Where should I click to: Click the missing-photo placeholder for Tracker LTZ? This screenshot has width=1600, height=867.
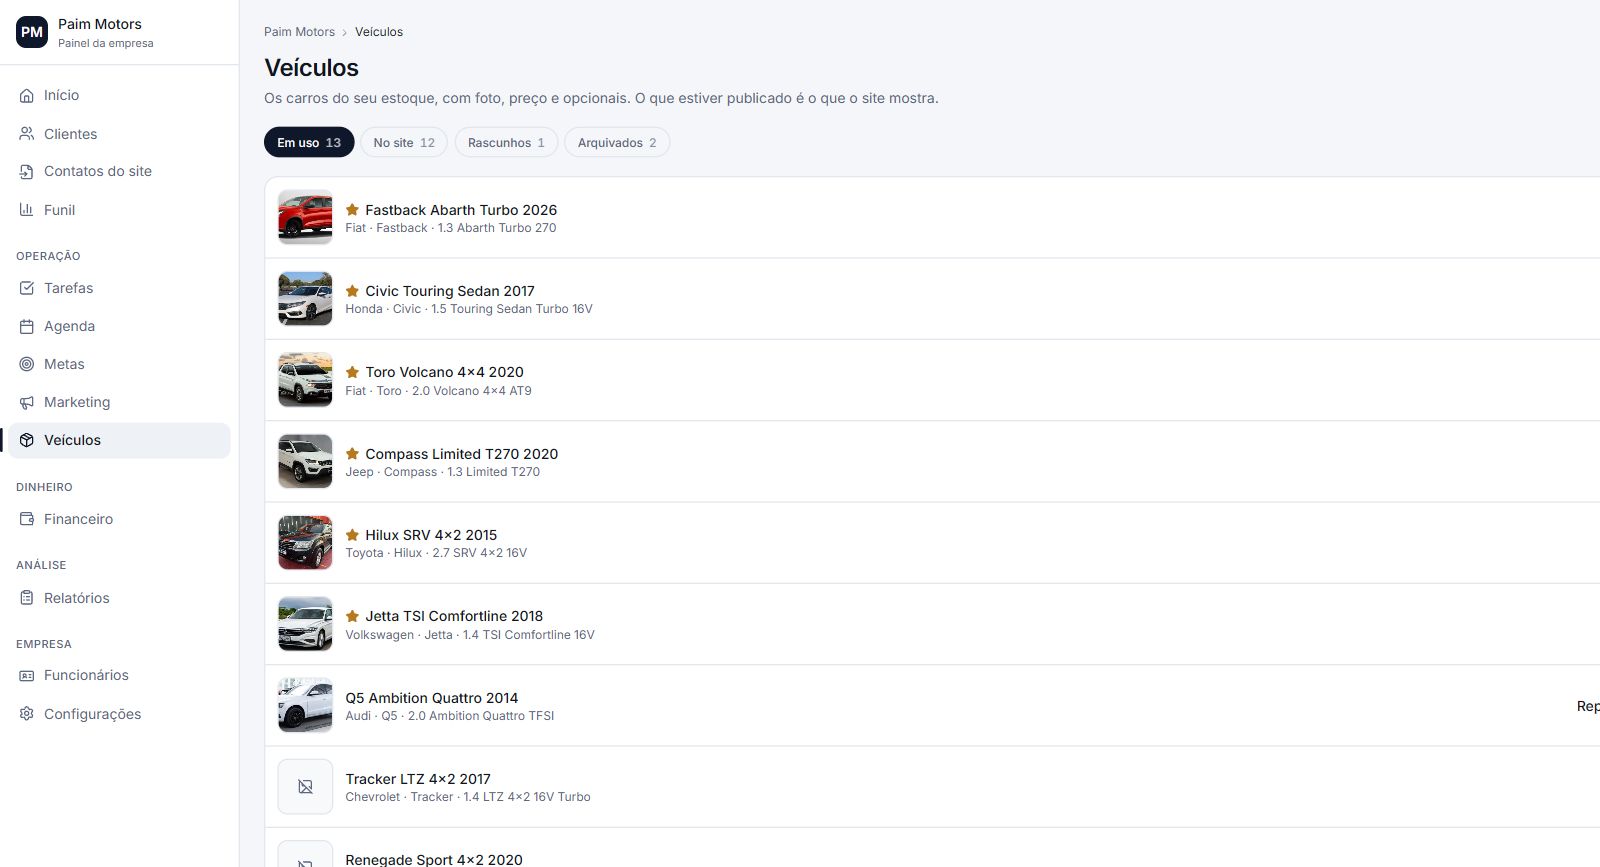click(305, 787)
